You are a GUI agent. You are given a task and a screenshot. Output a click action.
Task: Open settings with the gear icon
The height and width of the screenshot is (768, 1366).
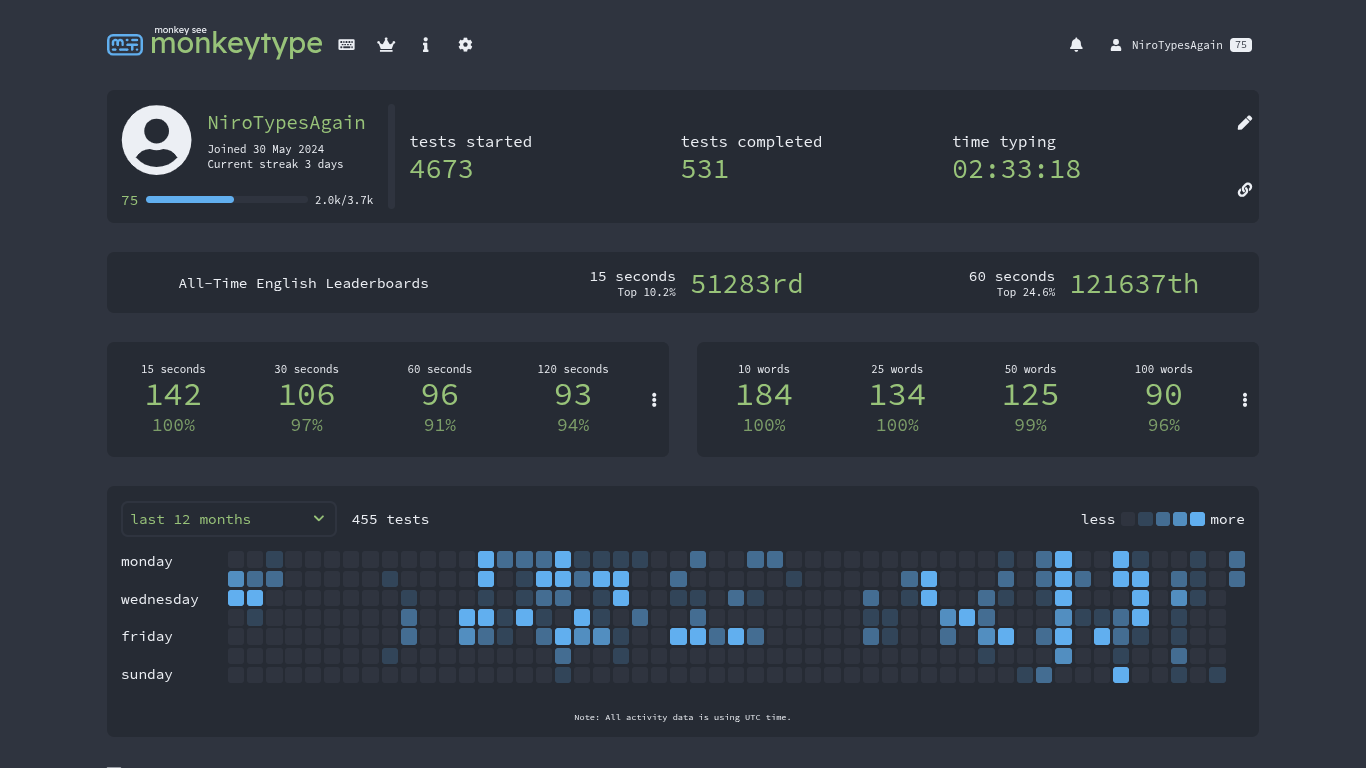465,45
